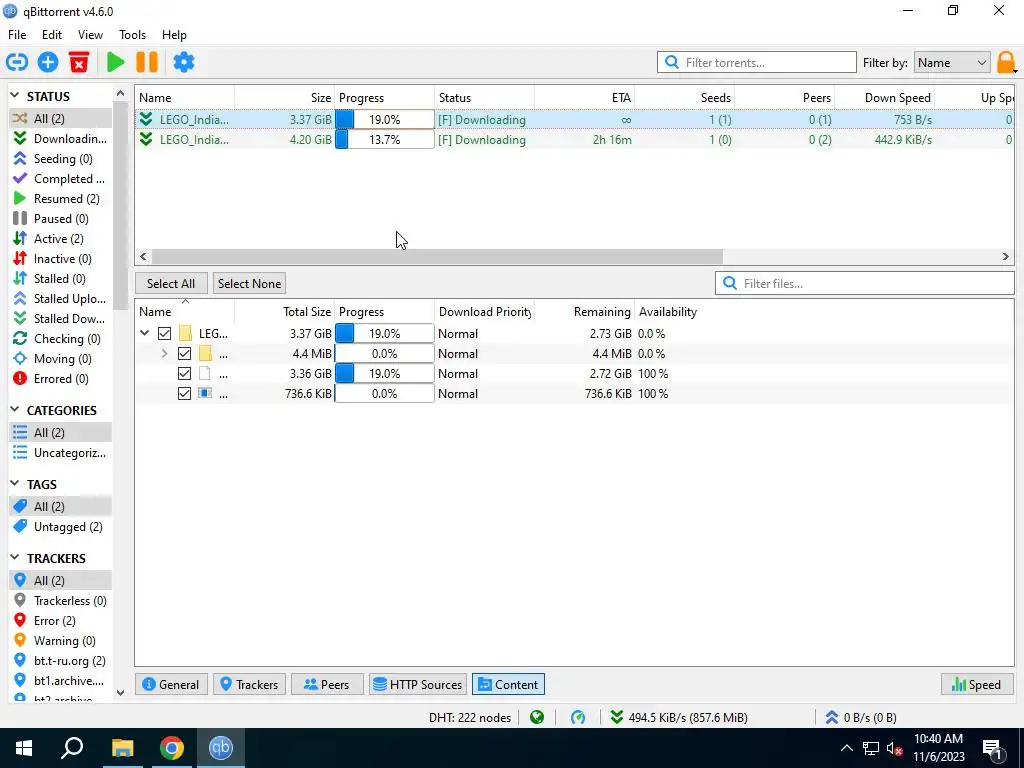Expand the 4.4 MiB subfolder
1024x768 pixels.
click(165, 354)
